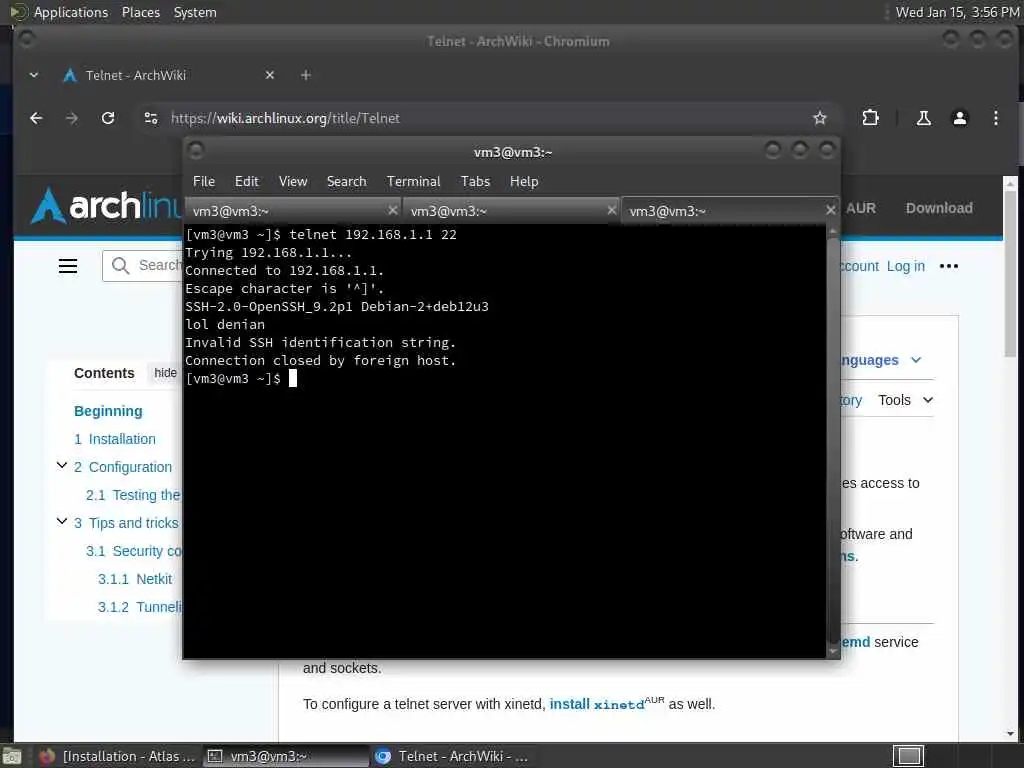The height and width of the screenshot is (768, 1024).
Task: Open the System menu
Action: [195, 12]
